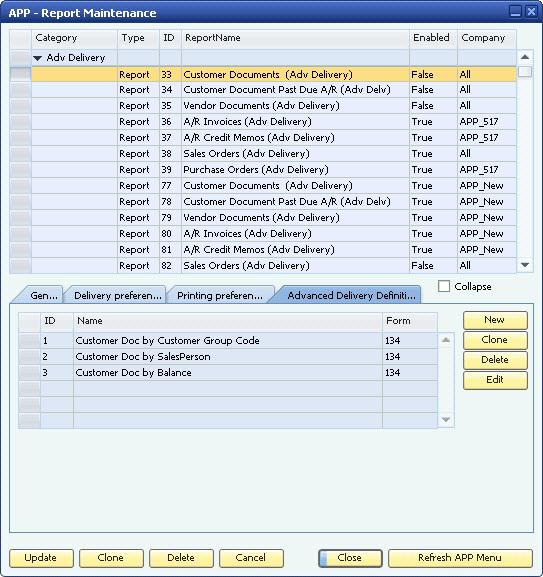Click New to add a delivery definition

495,320
